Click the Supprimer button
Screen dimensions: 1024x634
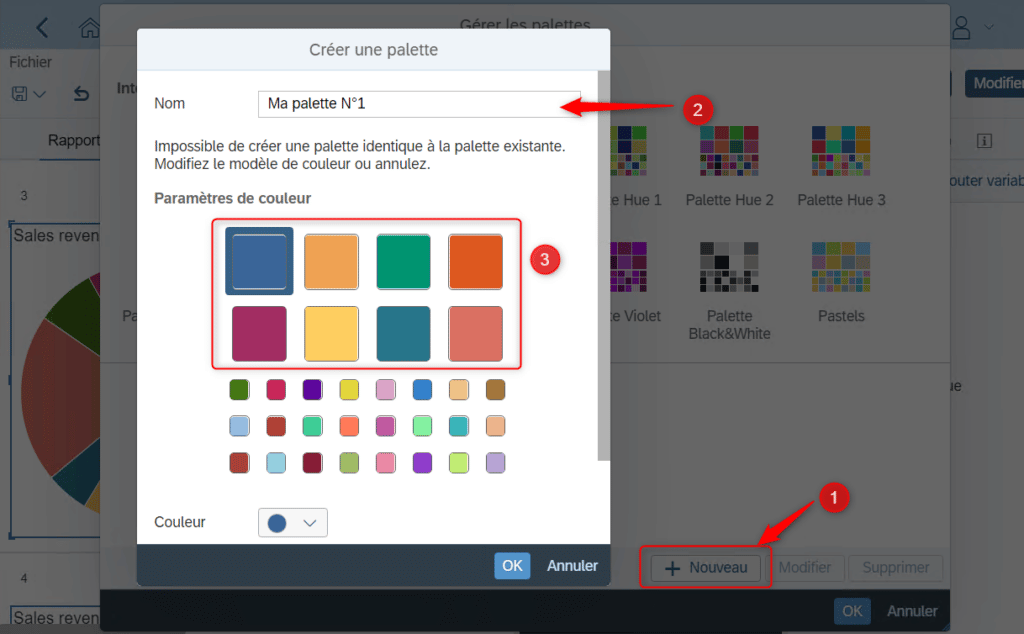[895, 567]
